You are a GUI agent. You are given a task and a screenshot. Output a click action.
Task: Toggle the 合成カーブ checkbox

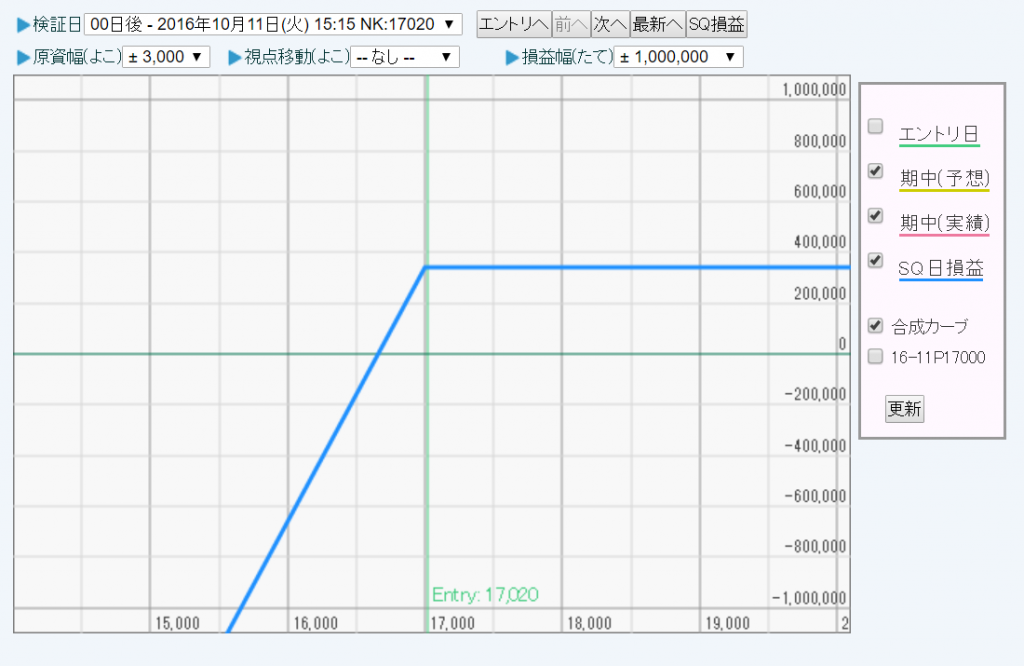pyautogui.click(x=876, y=325)
